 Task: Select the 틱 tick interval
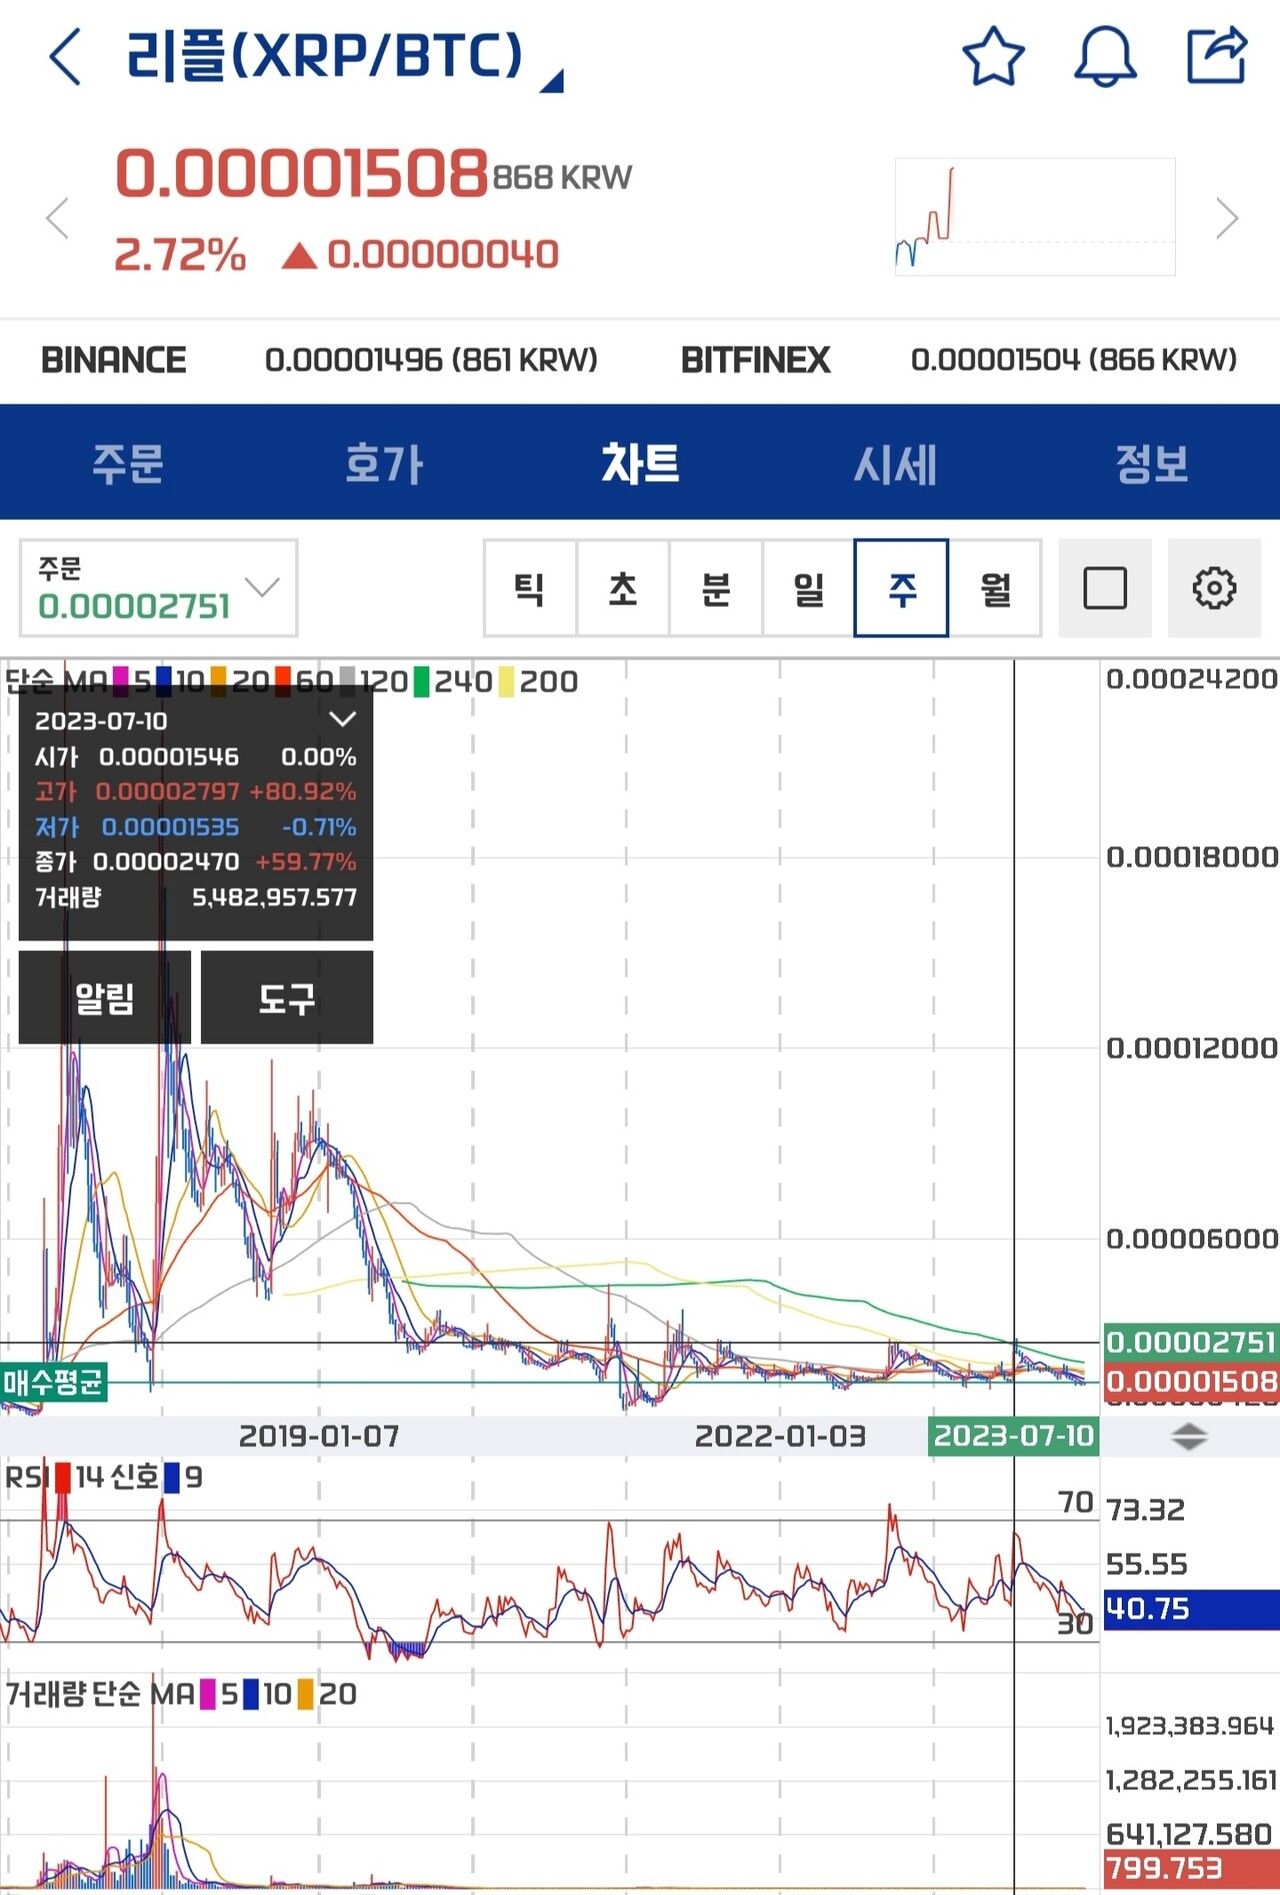click(529, 588)
